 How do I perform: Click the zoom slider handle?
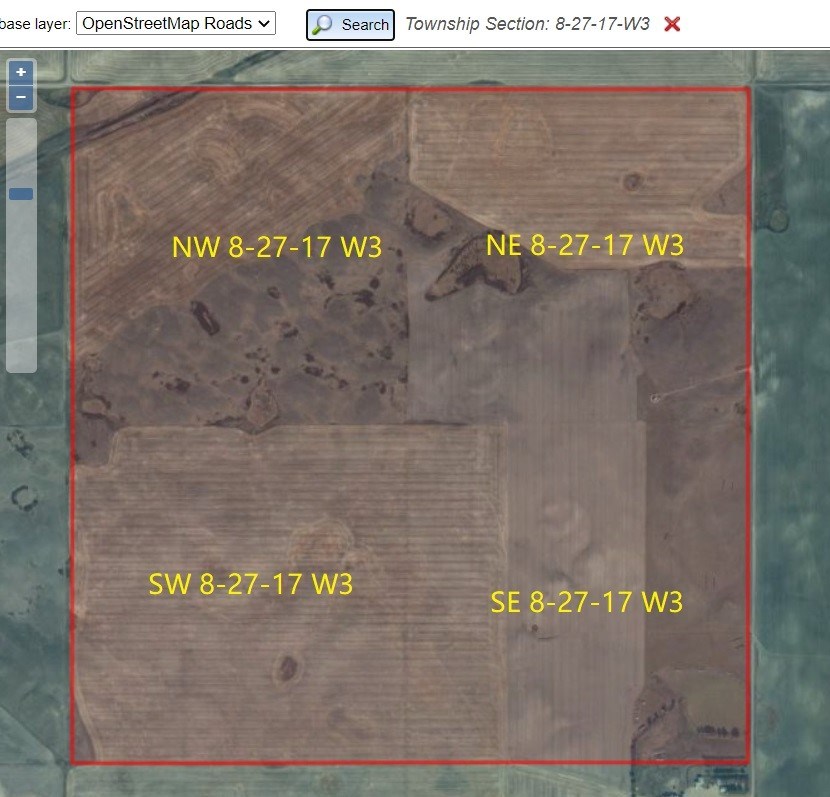[x=21, y=194]
